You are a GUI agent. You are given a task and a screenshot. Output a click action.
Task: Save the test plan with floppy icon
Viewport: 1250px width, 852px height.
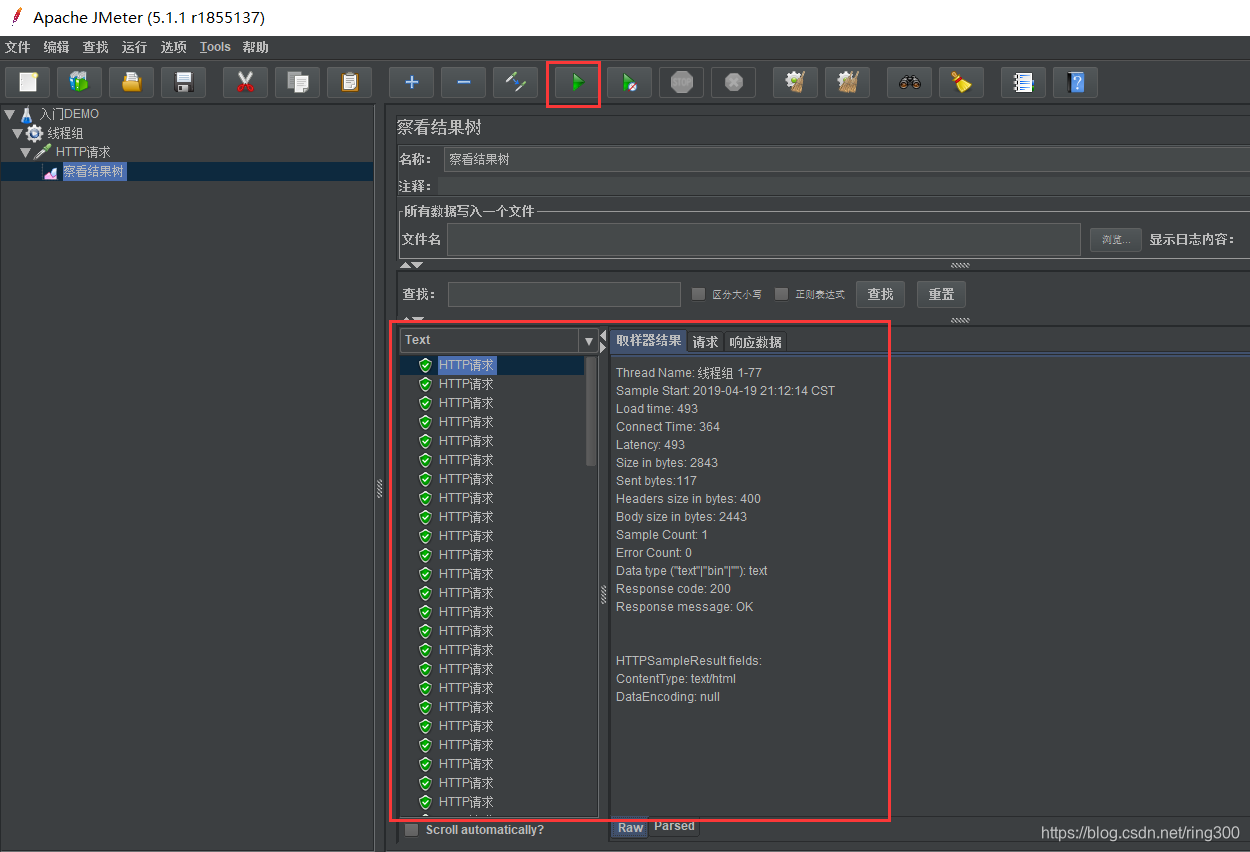[183, 82]
